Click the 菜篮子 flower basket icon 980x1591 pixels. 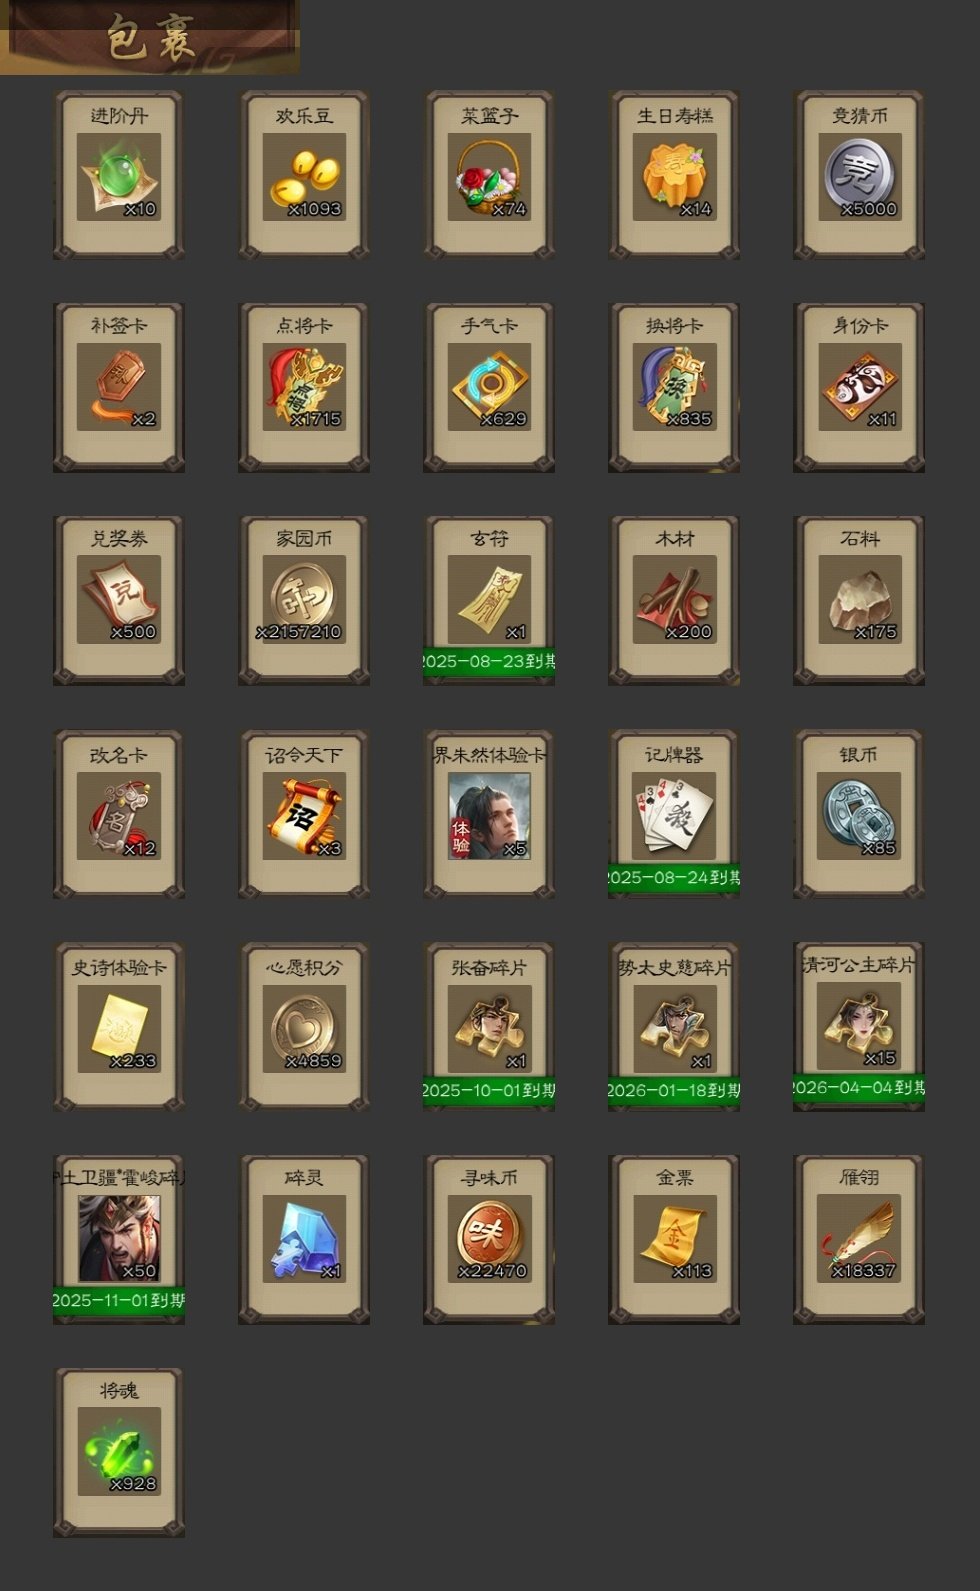coord(489,176)
